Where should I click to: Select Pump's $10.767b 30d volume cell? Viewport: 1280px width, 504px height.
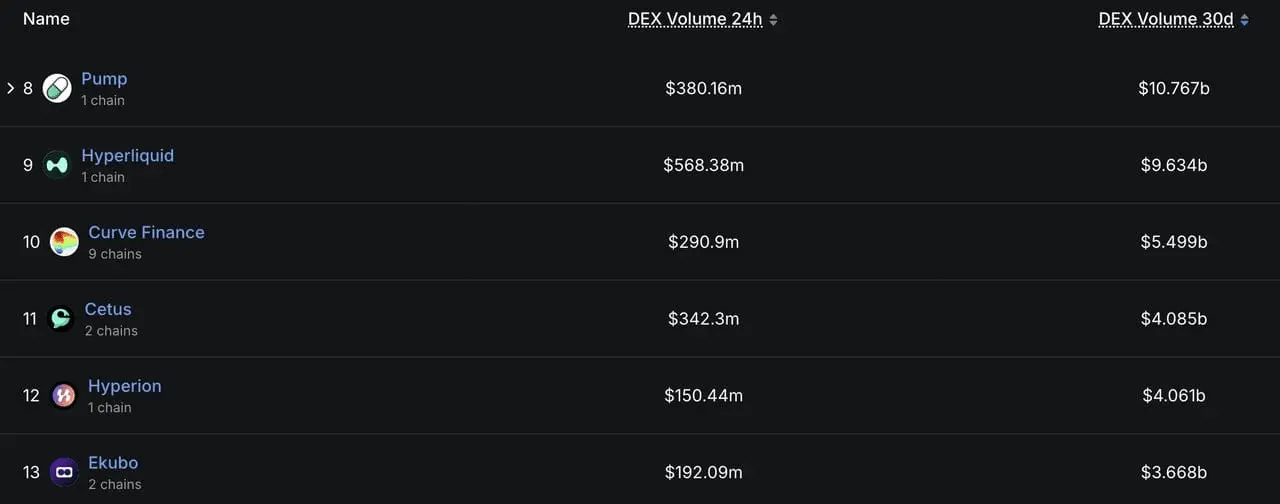coord(1174,88)
